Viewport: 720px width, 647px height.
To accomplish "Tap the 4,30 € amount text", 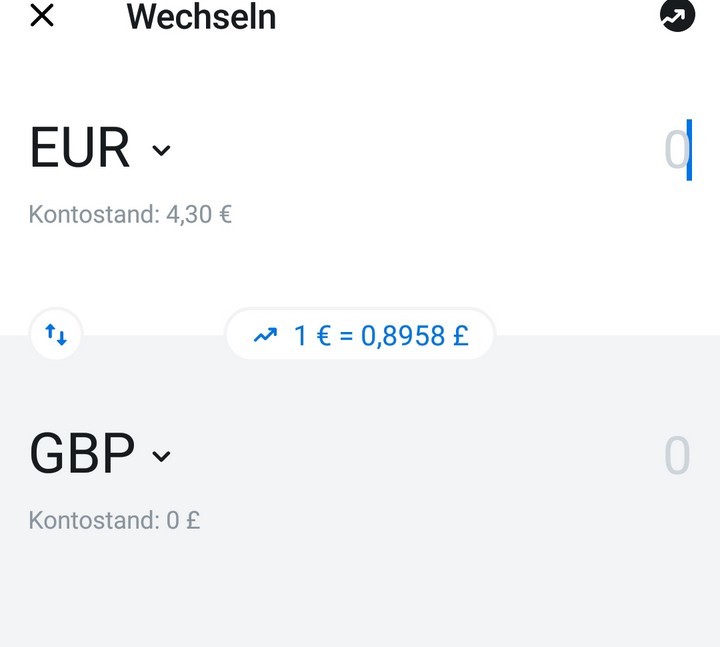I will point(199,214).
